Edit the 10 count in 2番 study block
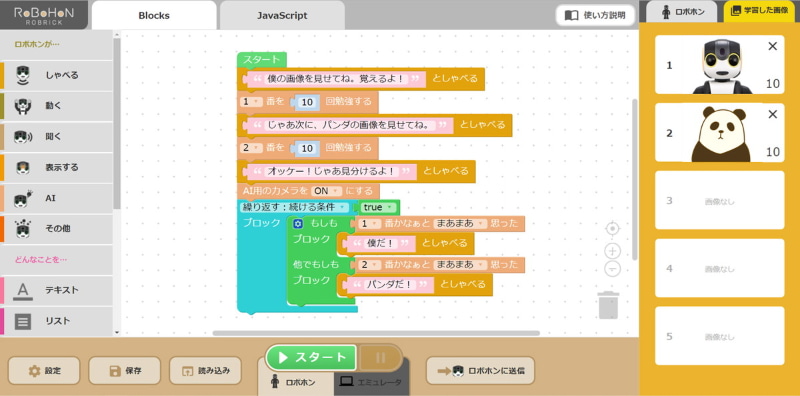Viewport: 800px width, 396px height. [x=307, y=148]
